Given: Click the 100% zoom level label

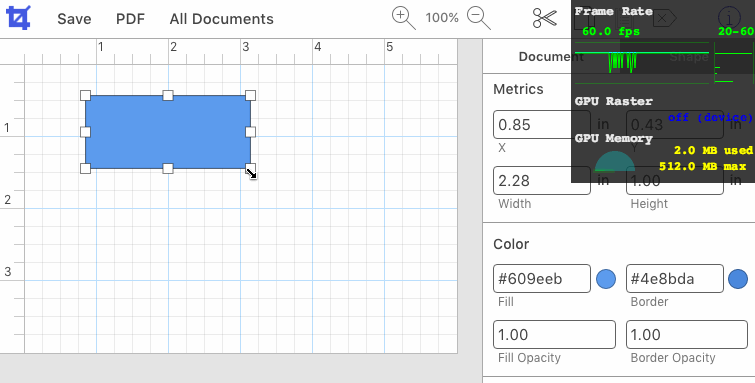Looking at the screenshot, I should tap(442, 18).
